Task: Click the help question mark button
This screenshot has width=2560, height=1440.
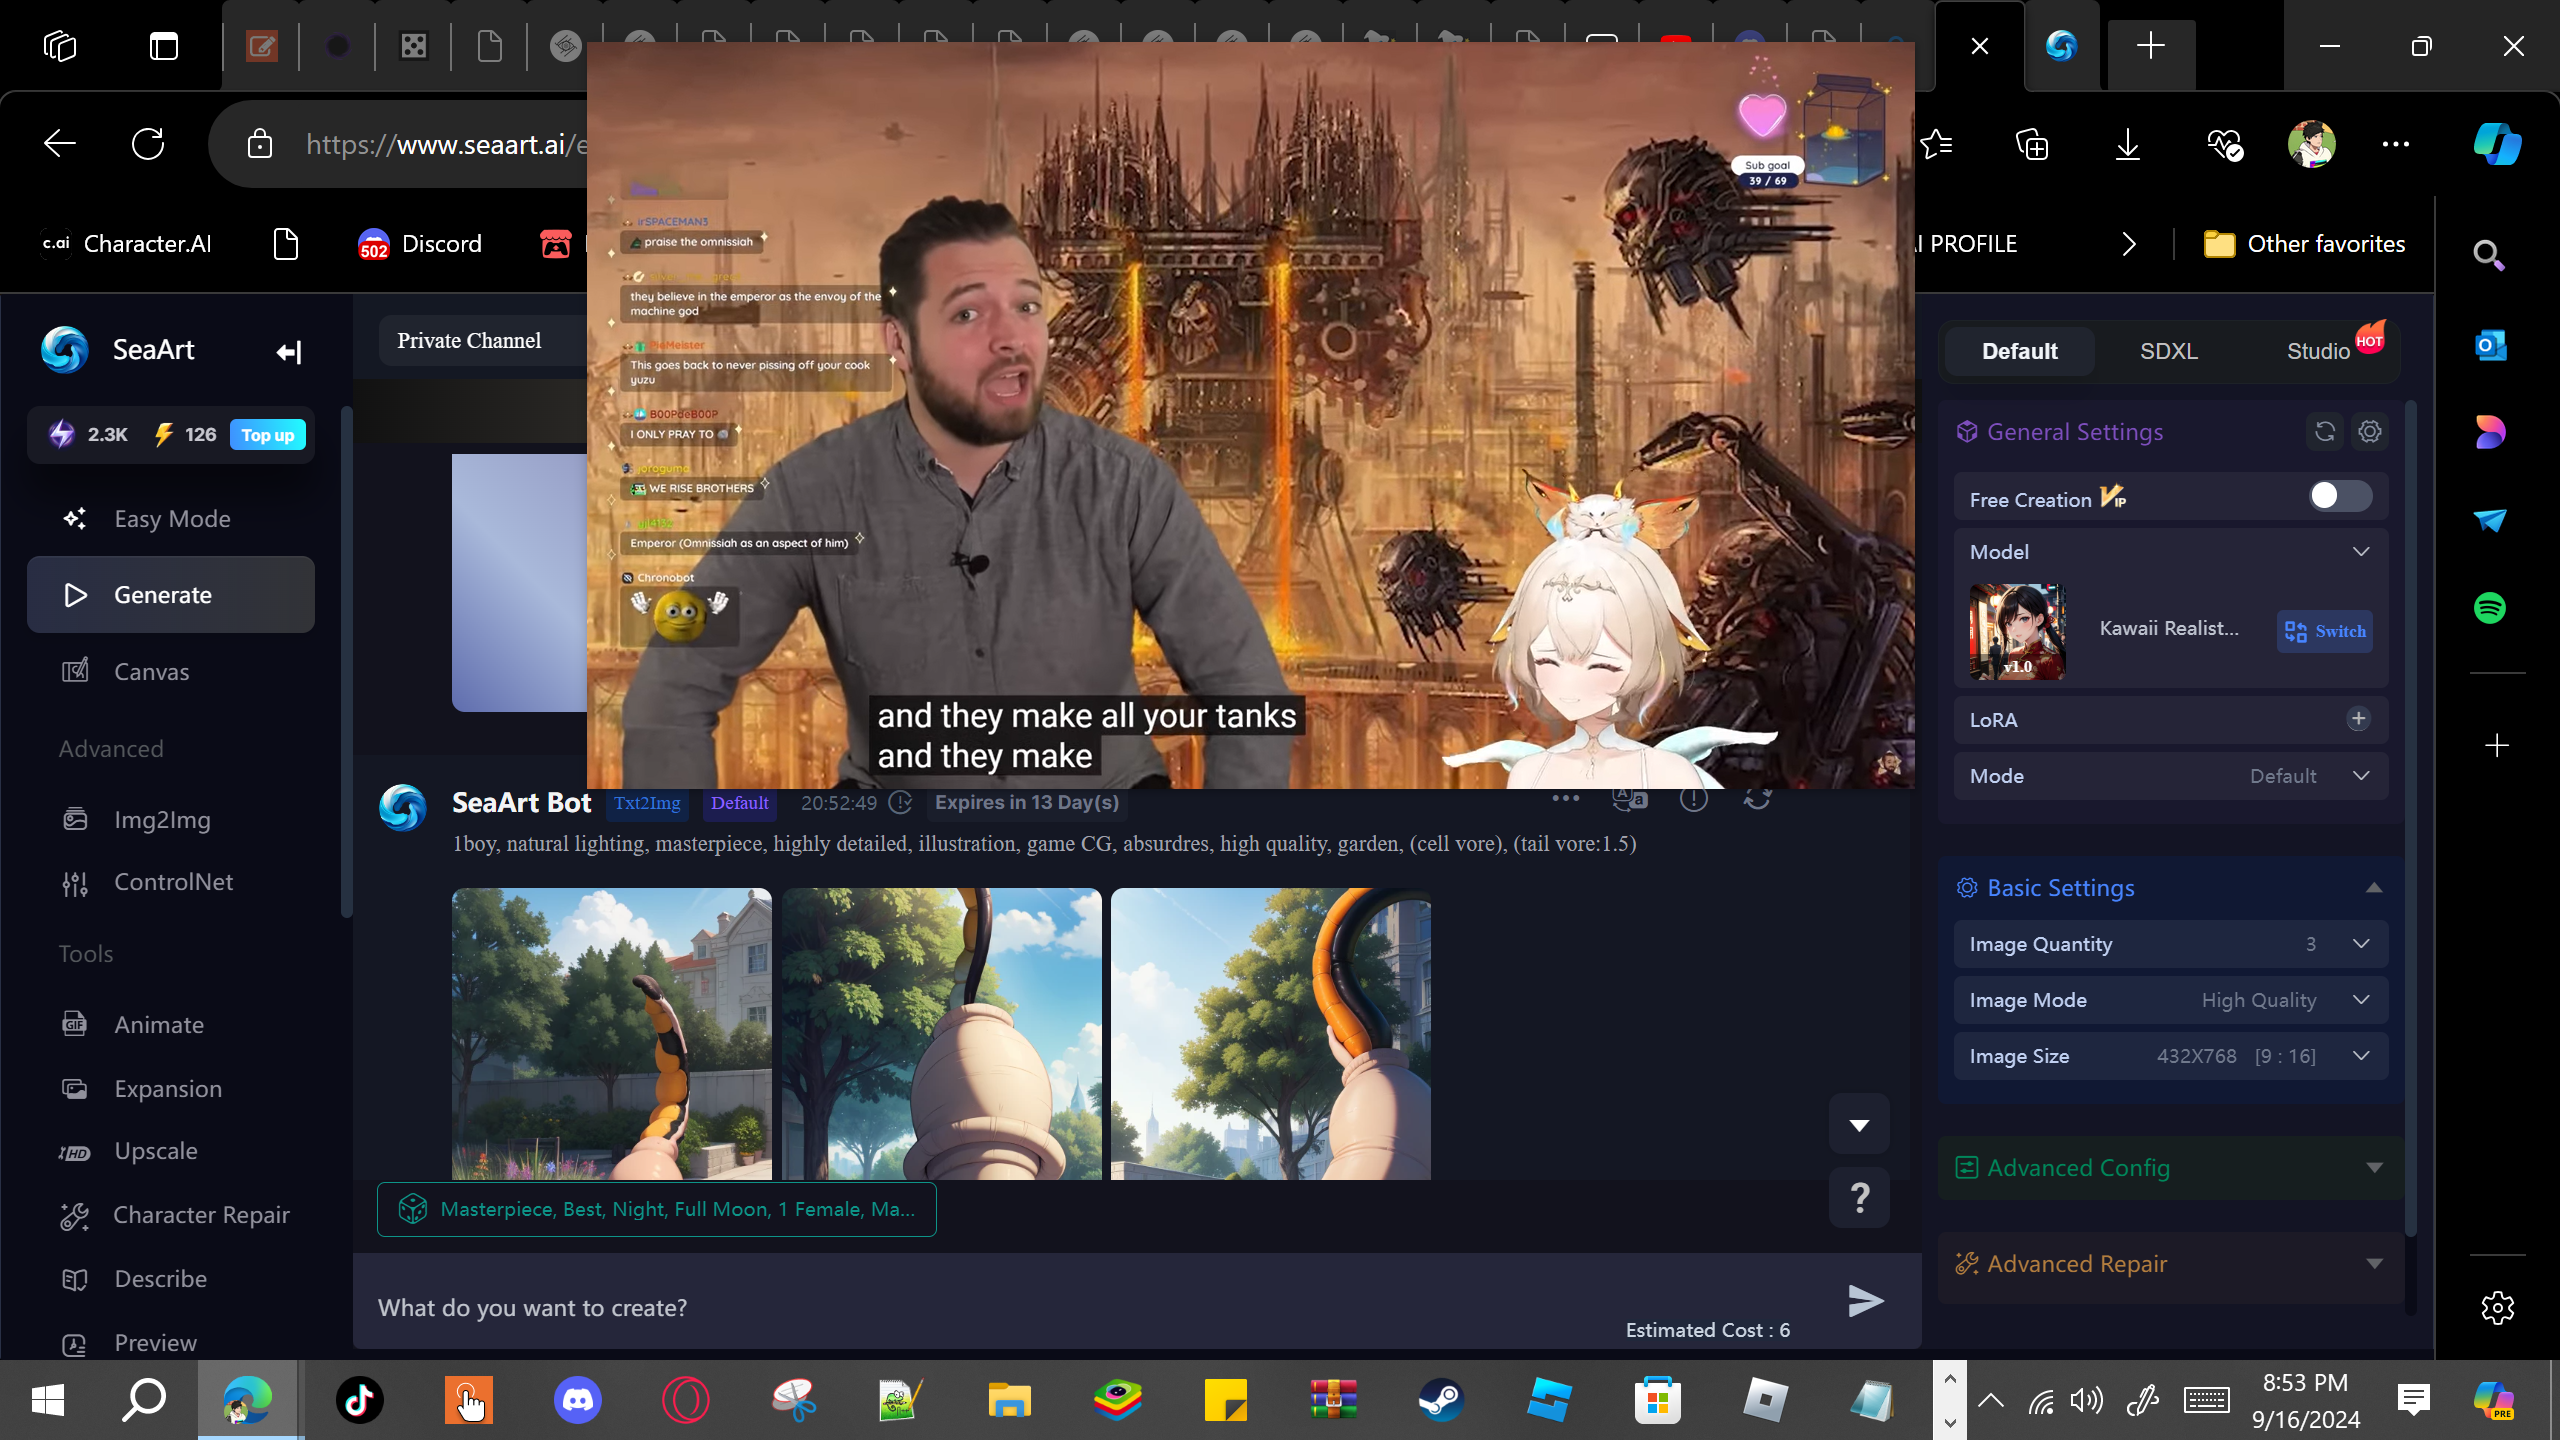Action: pyautogui.click(x=1859, y=1198)
